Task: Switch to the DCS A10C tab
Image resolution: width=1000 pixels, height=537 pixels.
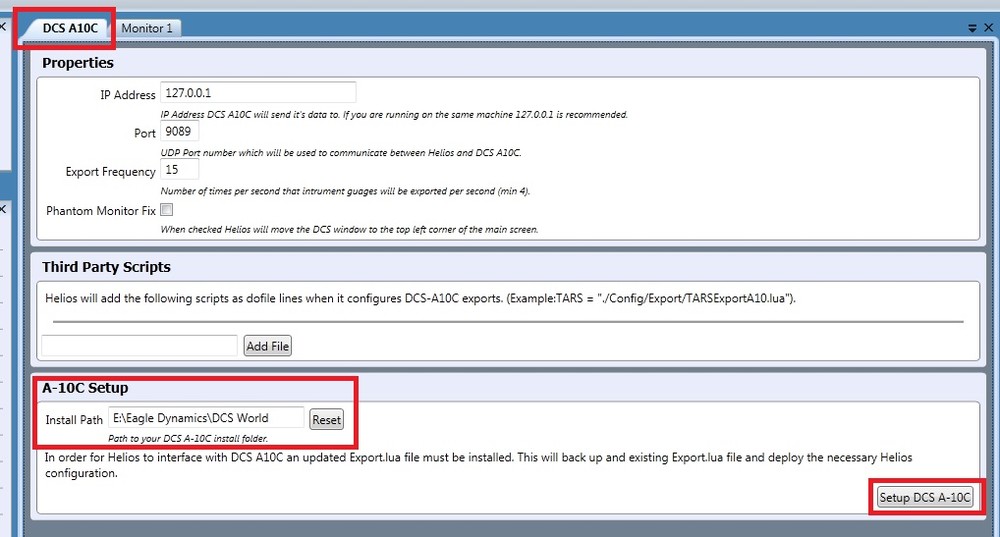Action: click(x=69, y=28)
